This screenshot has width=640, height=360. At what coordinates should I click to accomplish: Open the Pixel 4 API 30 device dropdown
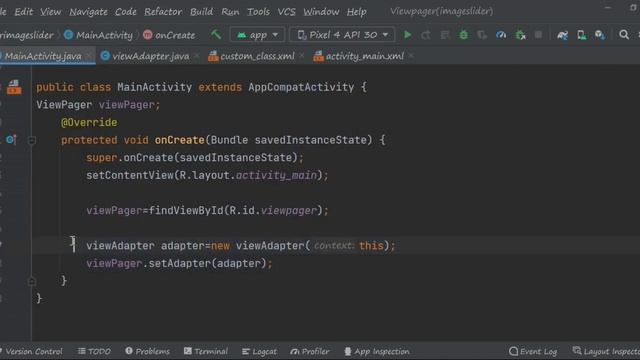pos(342,35)
